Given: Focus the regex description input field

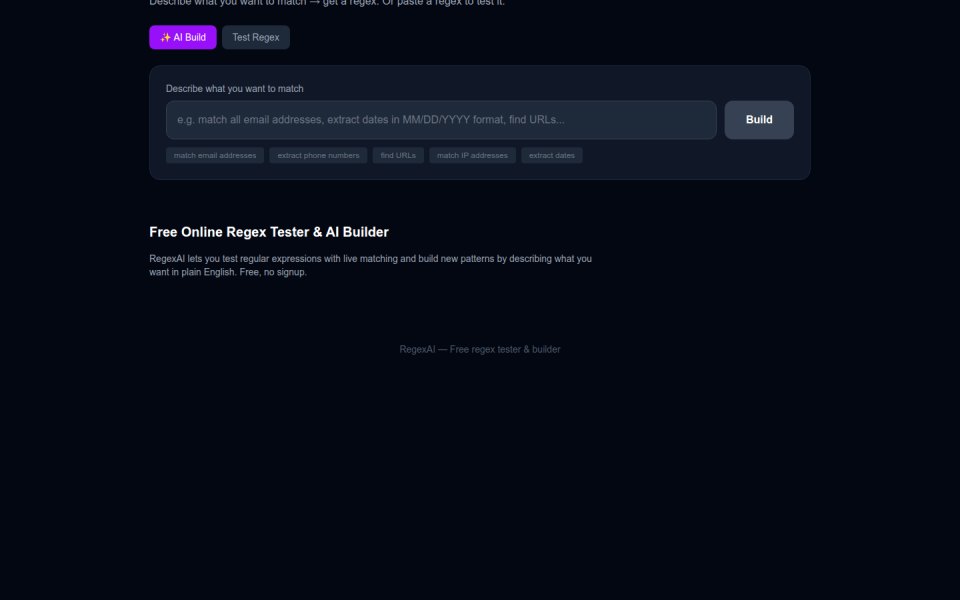Looking at the screenshot, I should click(441, 120).
